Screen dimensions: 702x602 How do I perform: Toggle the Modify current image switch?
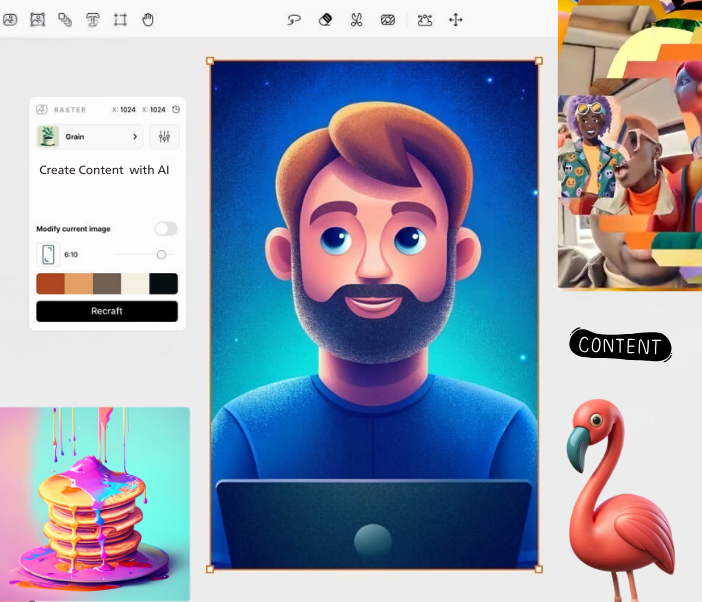click(165, 229)
